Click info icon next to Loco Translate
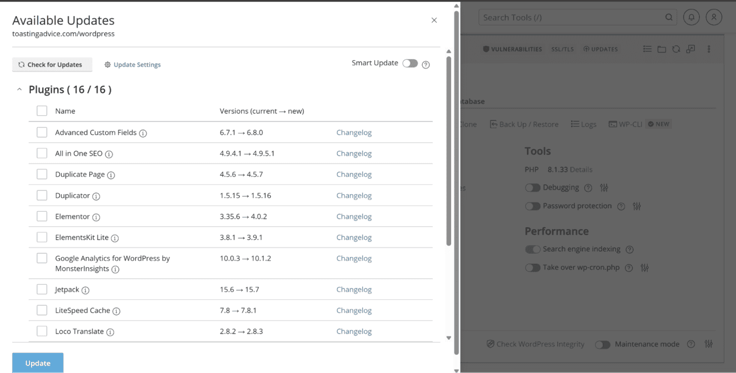Viewport: 736px width, 373px height. point(110,332)
